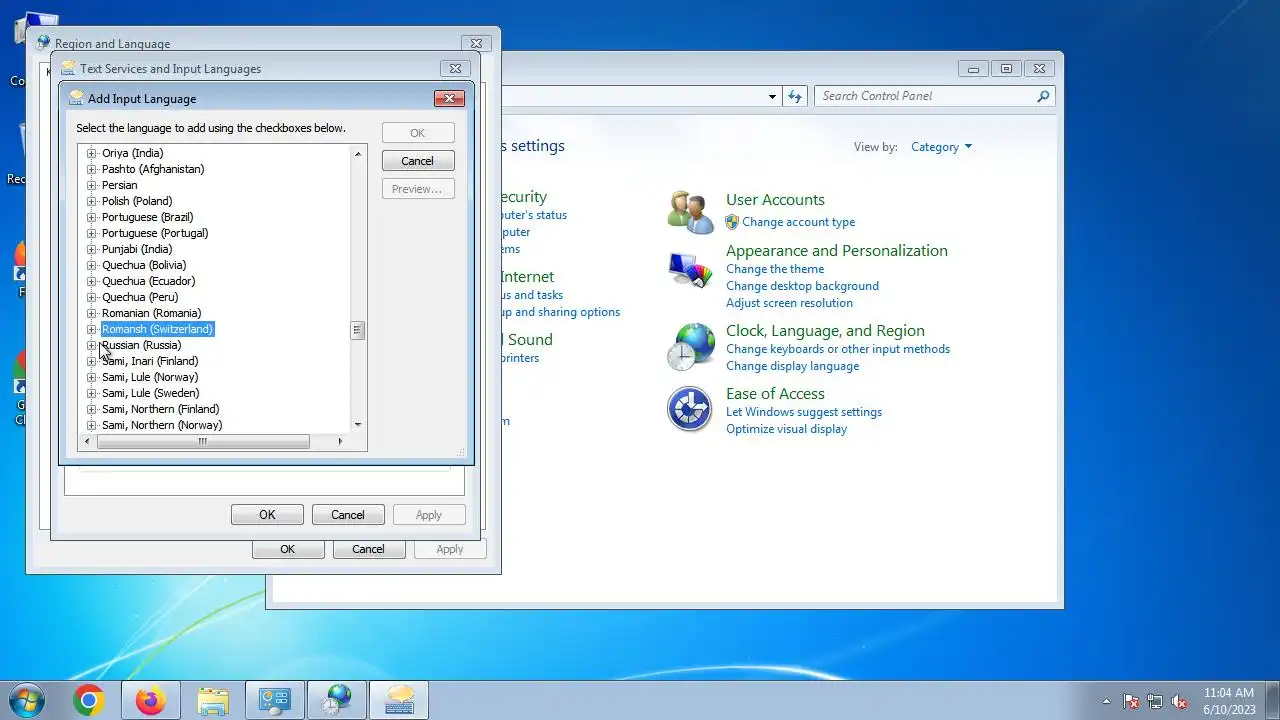Open User Accounts category link

775,200
